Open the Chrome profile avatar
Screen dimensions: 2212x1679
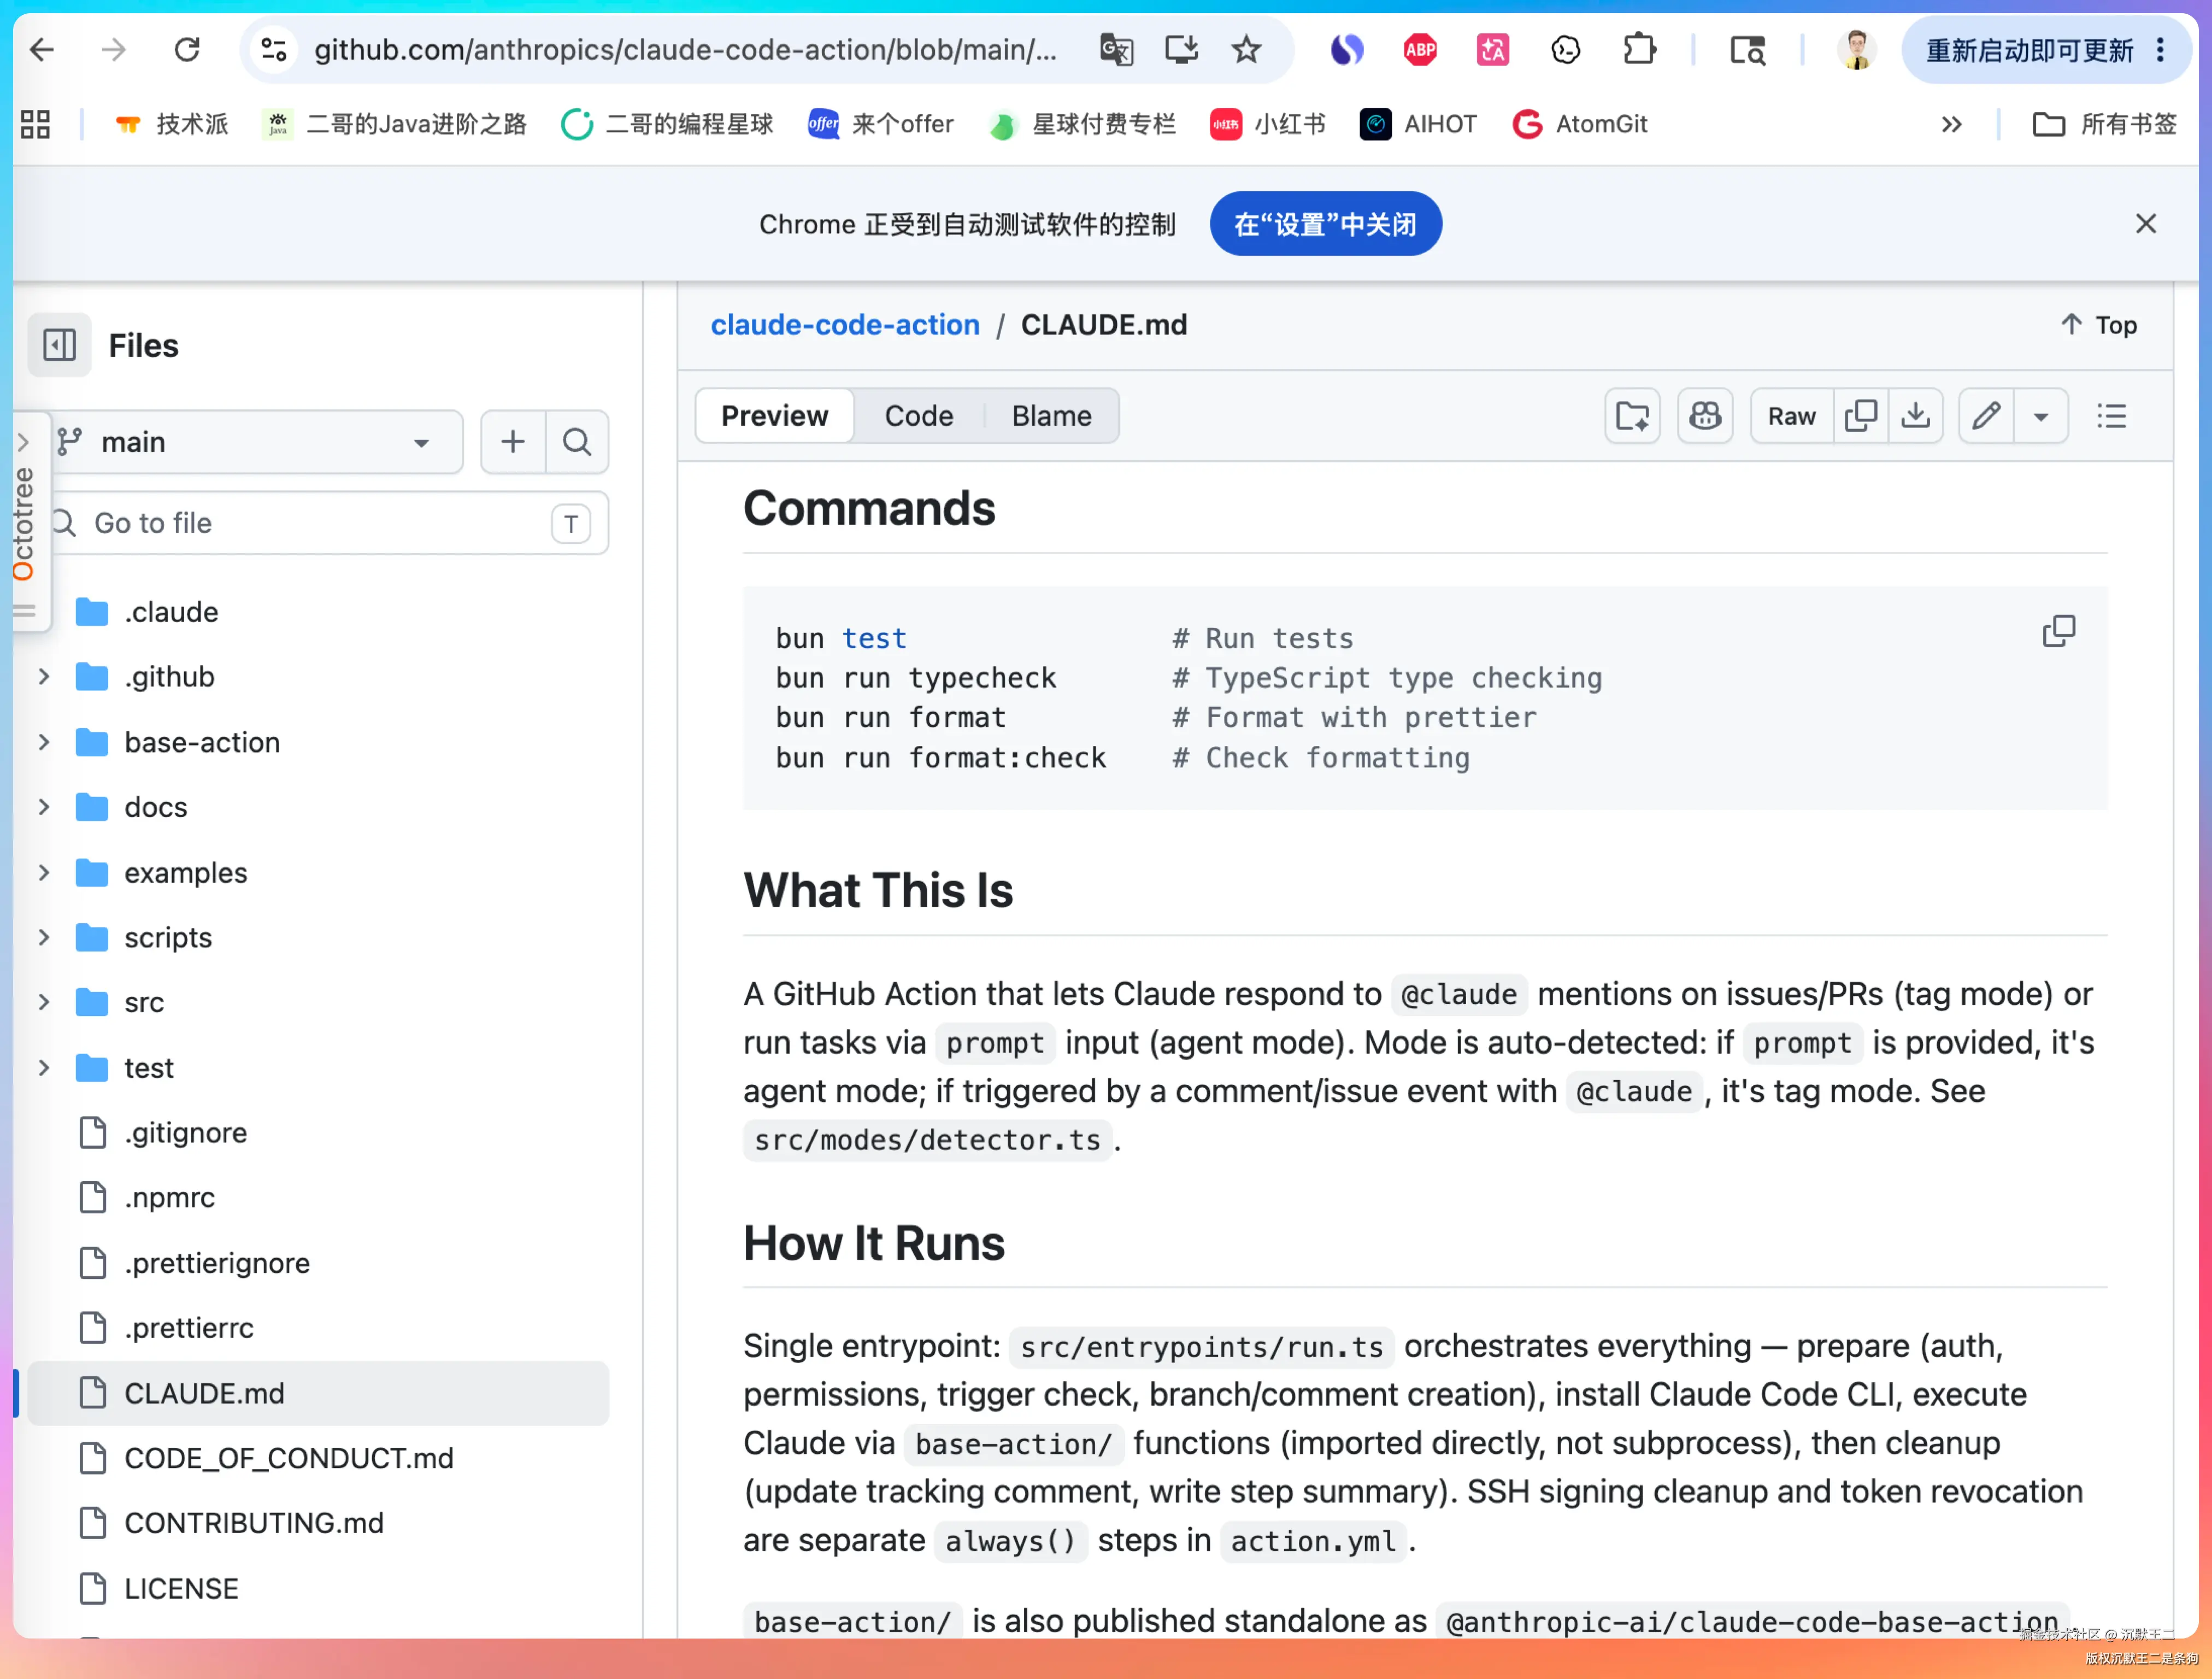(1857, 49)
